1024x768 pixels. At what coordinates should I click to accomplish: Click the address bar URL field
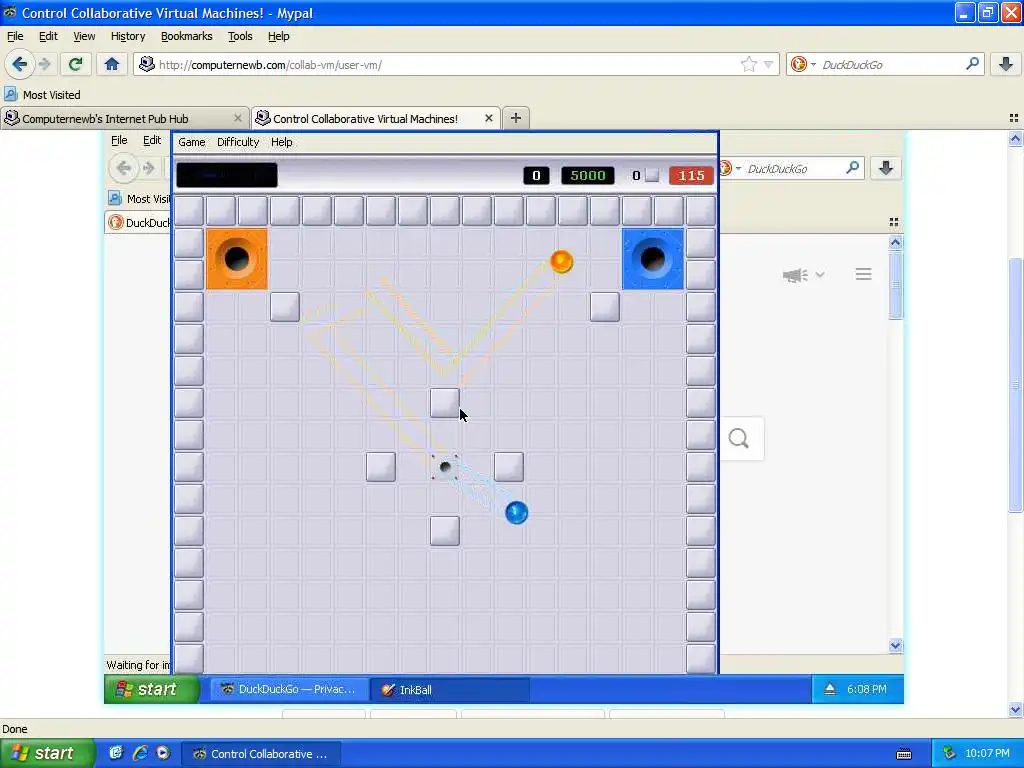tap(447, 65)
